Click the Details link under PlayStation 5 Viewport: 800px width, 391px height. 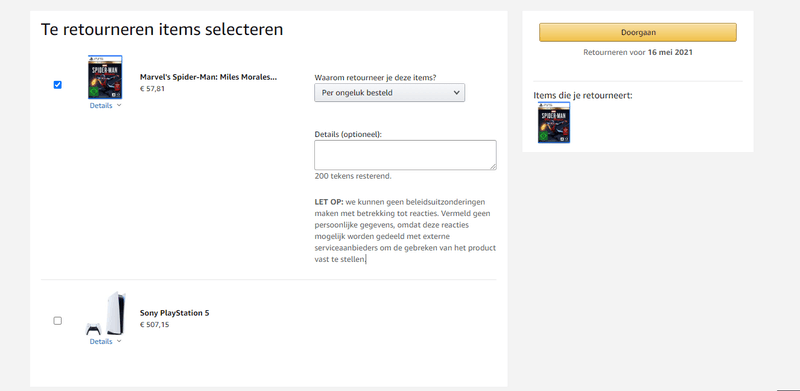click(x=101, y=341)
